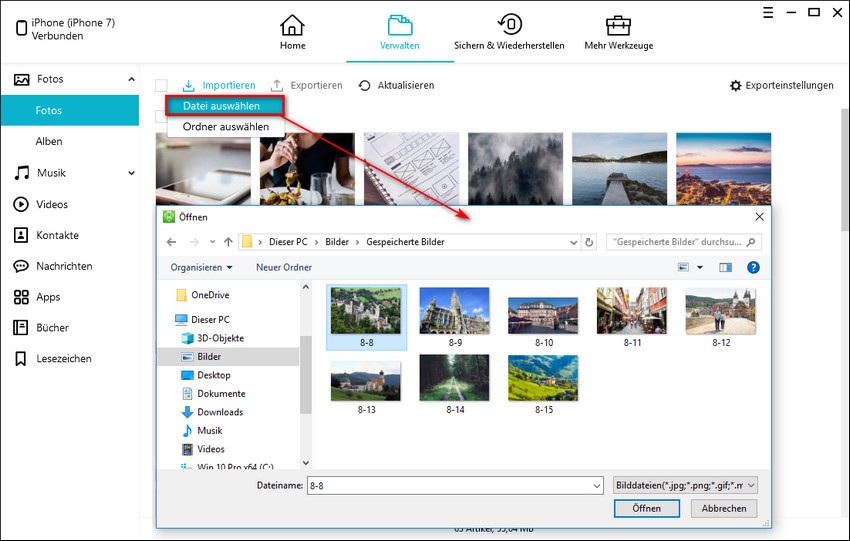This screenshot has width=850, height=541.
Task: Click the change view icon
Action: 684,267
